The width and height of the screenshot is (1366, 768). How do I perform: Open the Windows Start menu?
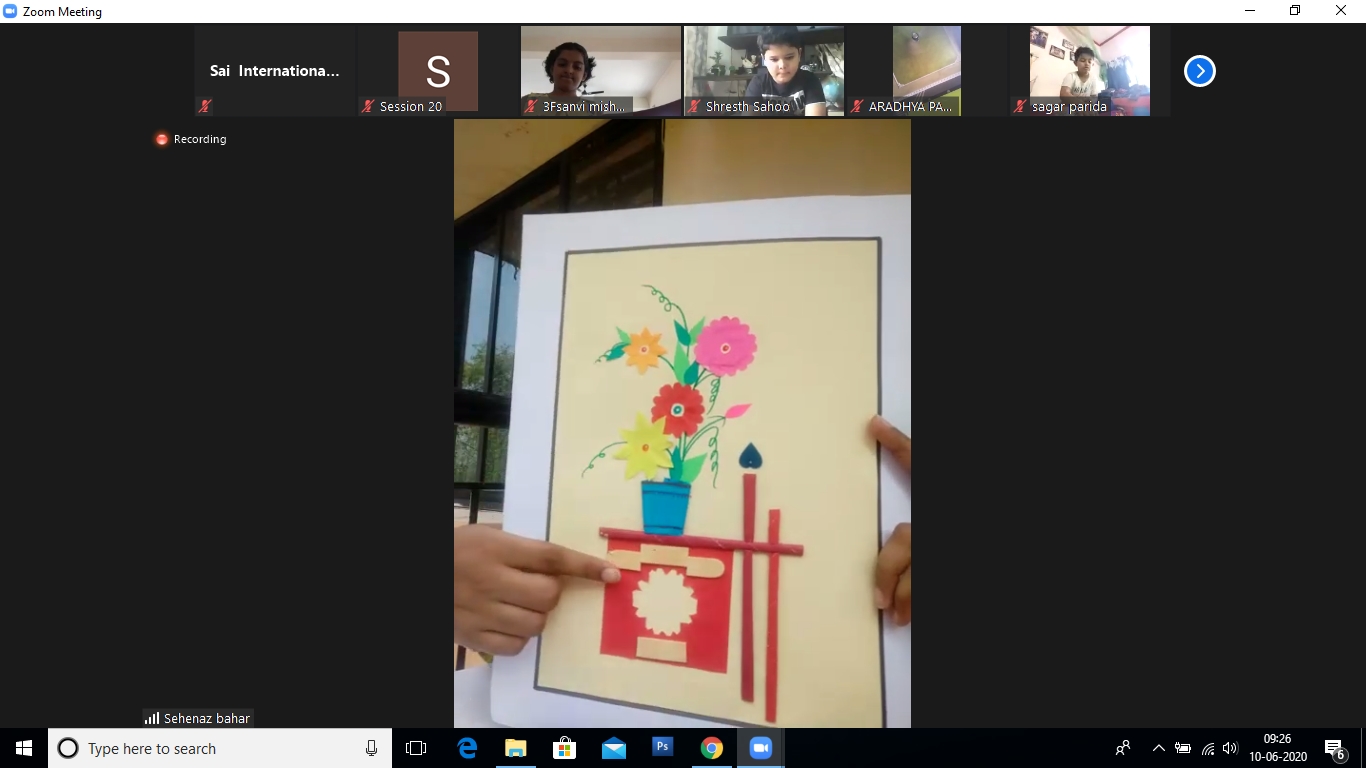[x=24, y=748]
